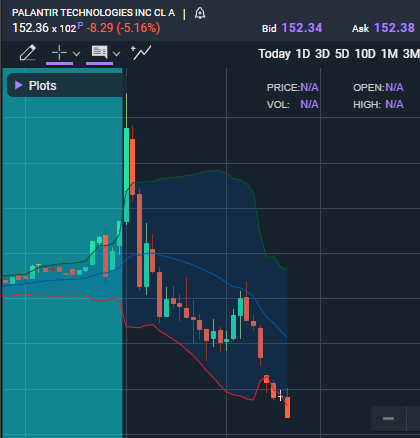Screen dimensions: 420x438
Task: Open the crosshair tool dropdown arrow
Action: point(76,53)
